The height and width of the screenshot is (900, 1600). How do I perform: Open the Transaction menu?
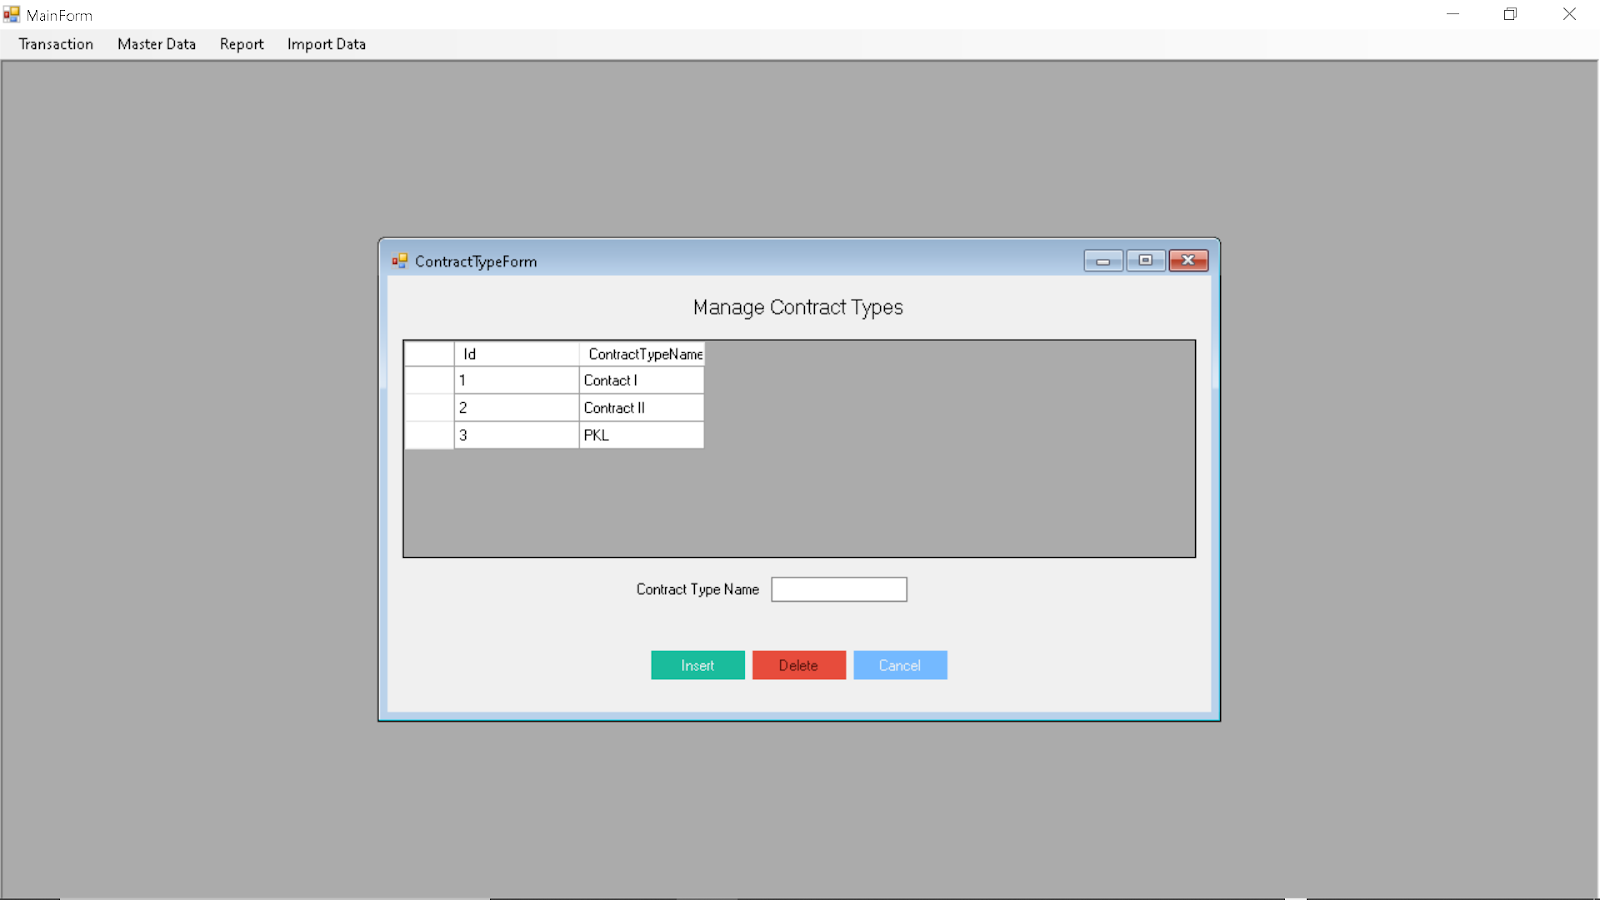click(56, 44)
